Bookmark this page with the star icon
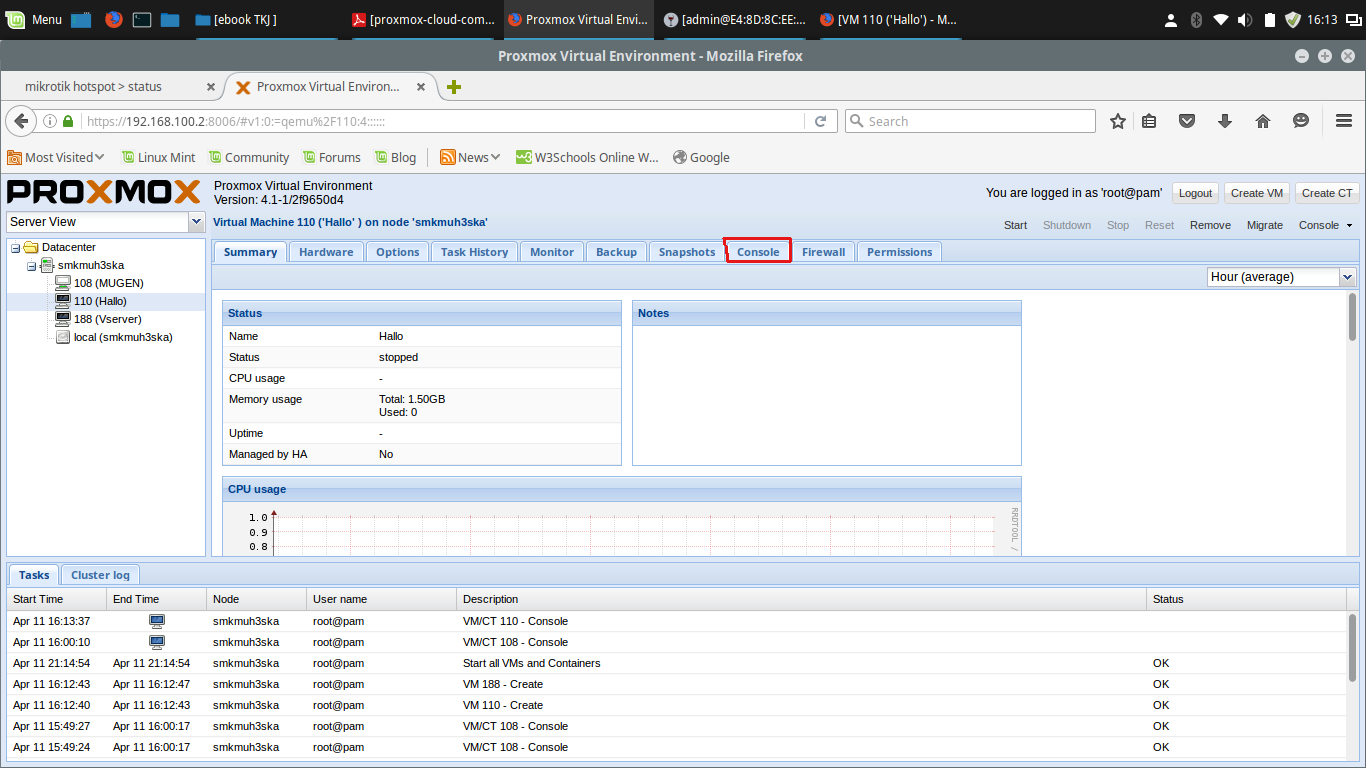This screenshot has height=768, width=1366. pos(1118,121)
